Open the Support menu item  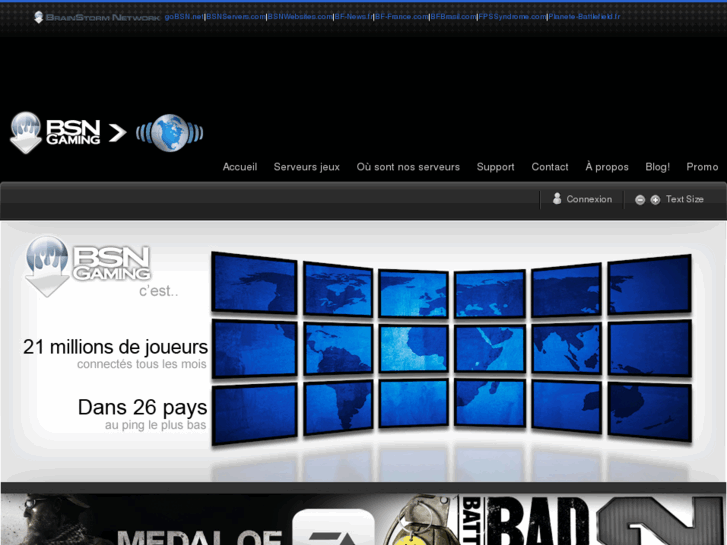tap(496, 167)
